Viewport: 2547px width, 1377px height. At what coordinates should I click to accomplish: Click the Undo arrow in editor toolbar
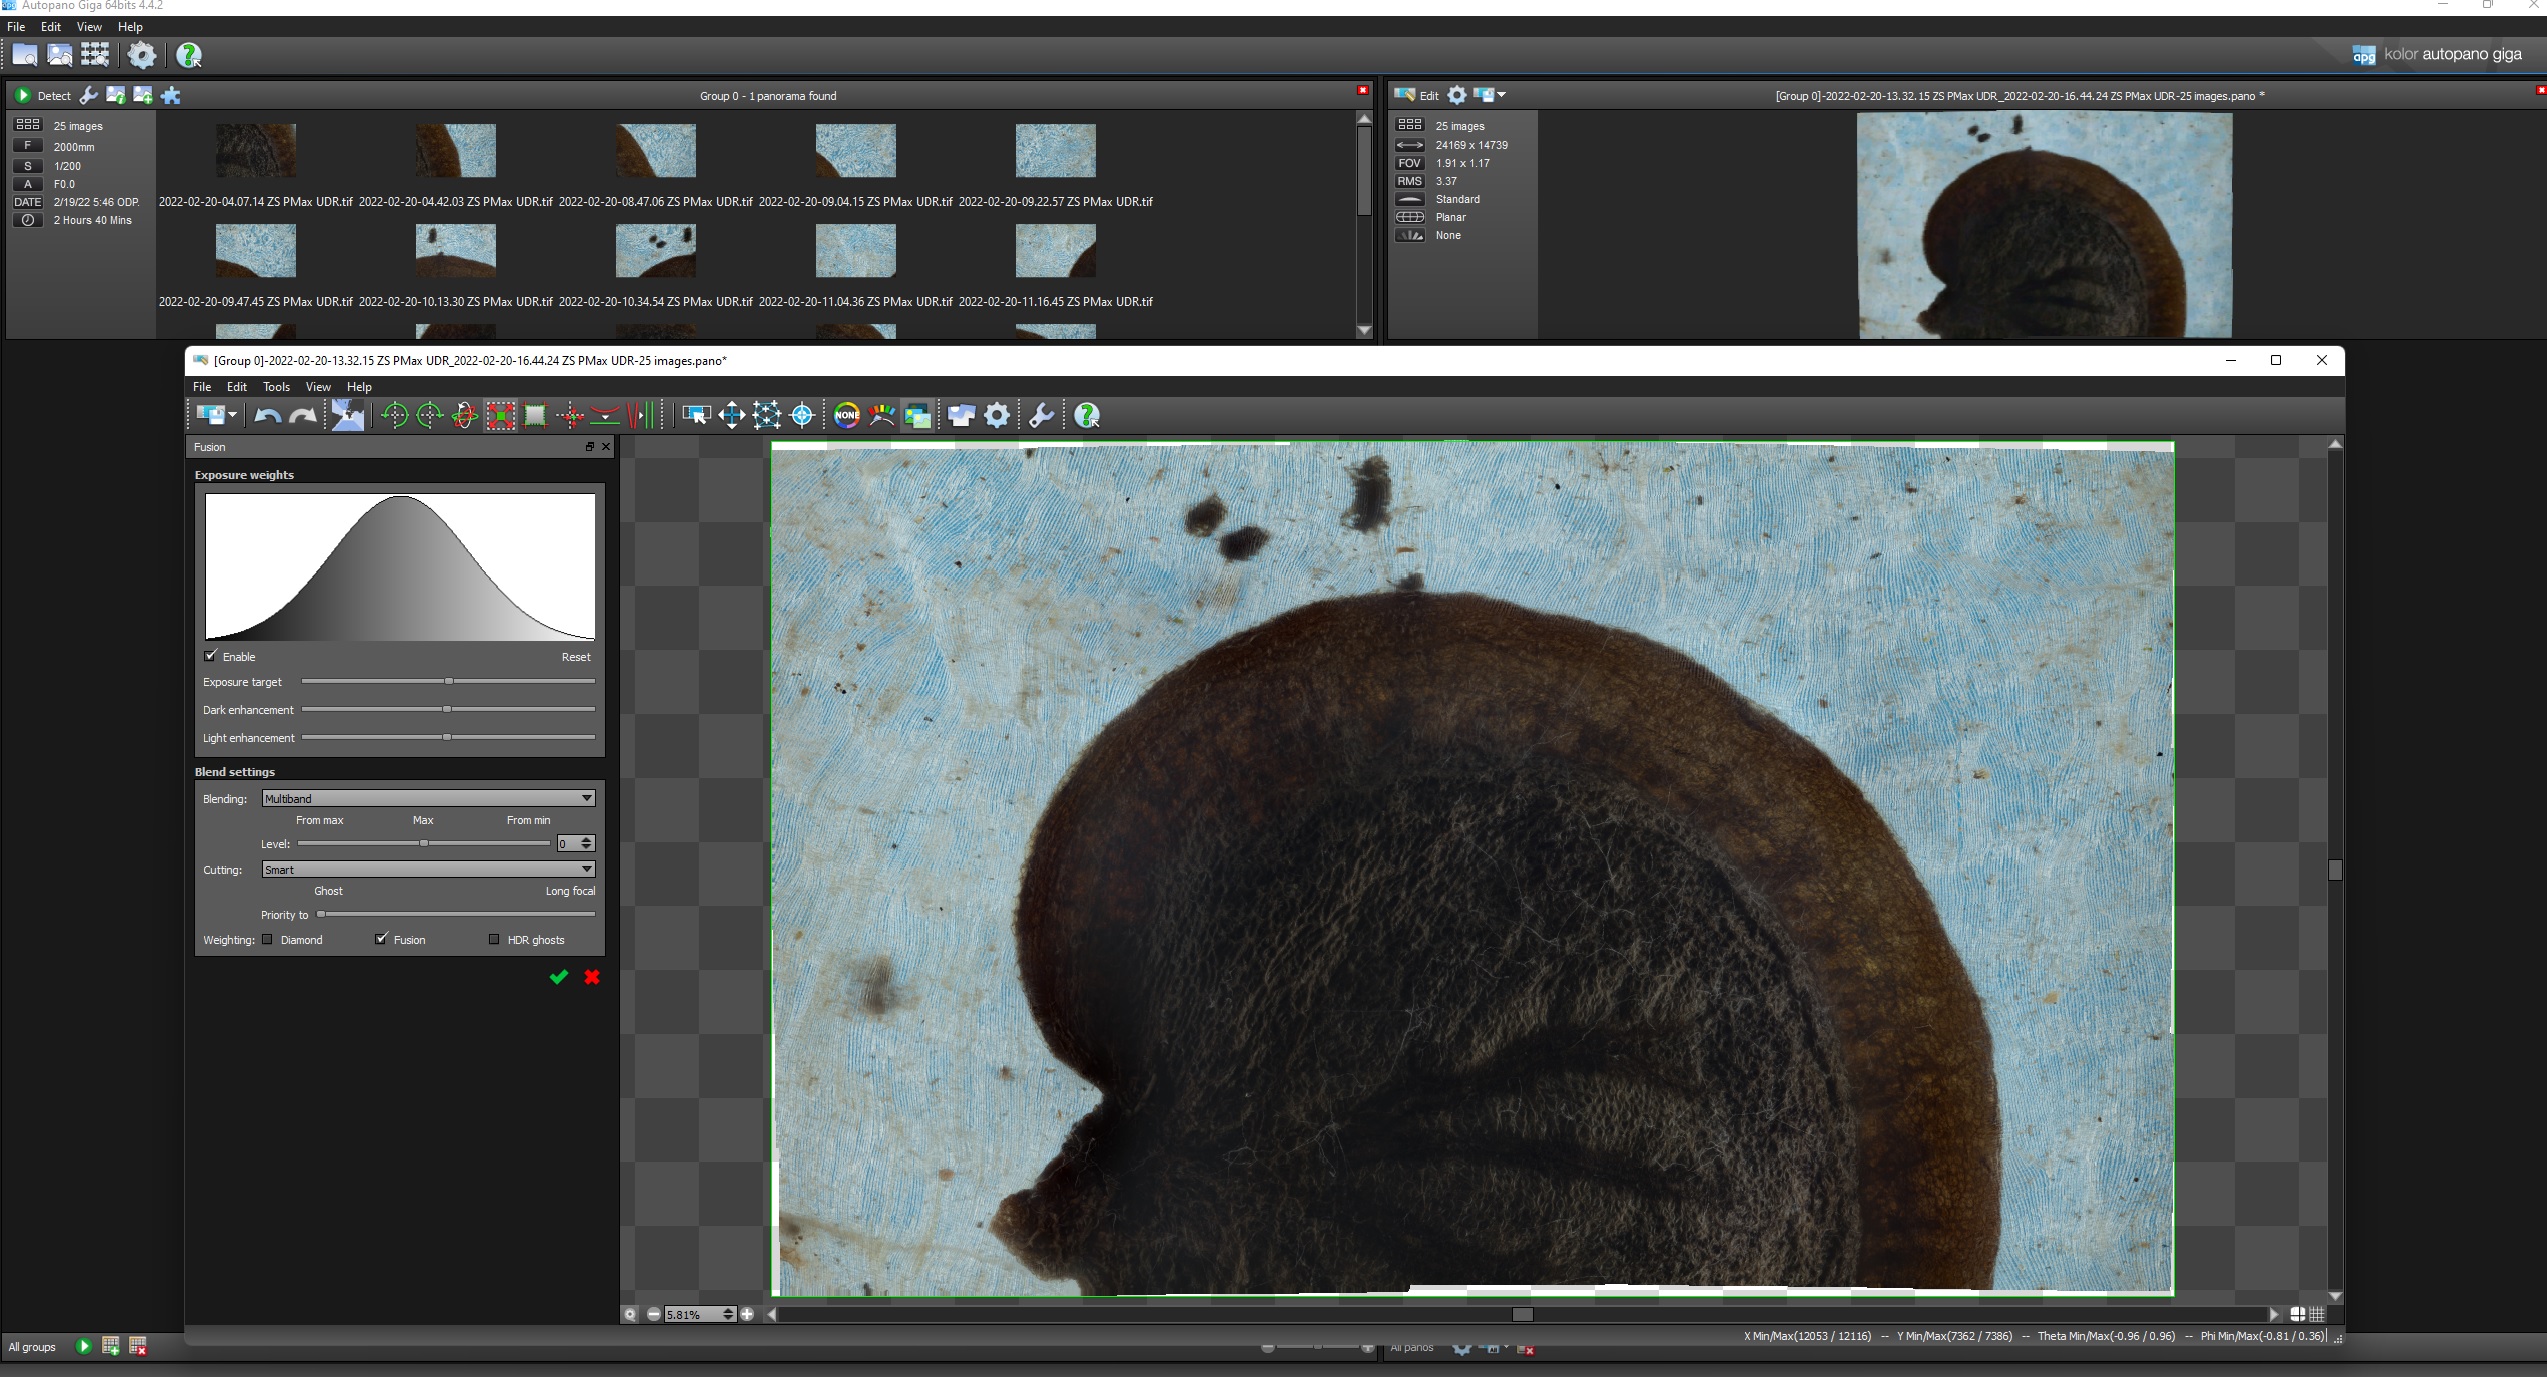tap(267, 415)
